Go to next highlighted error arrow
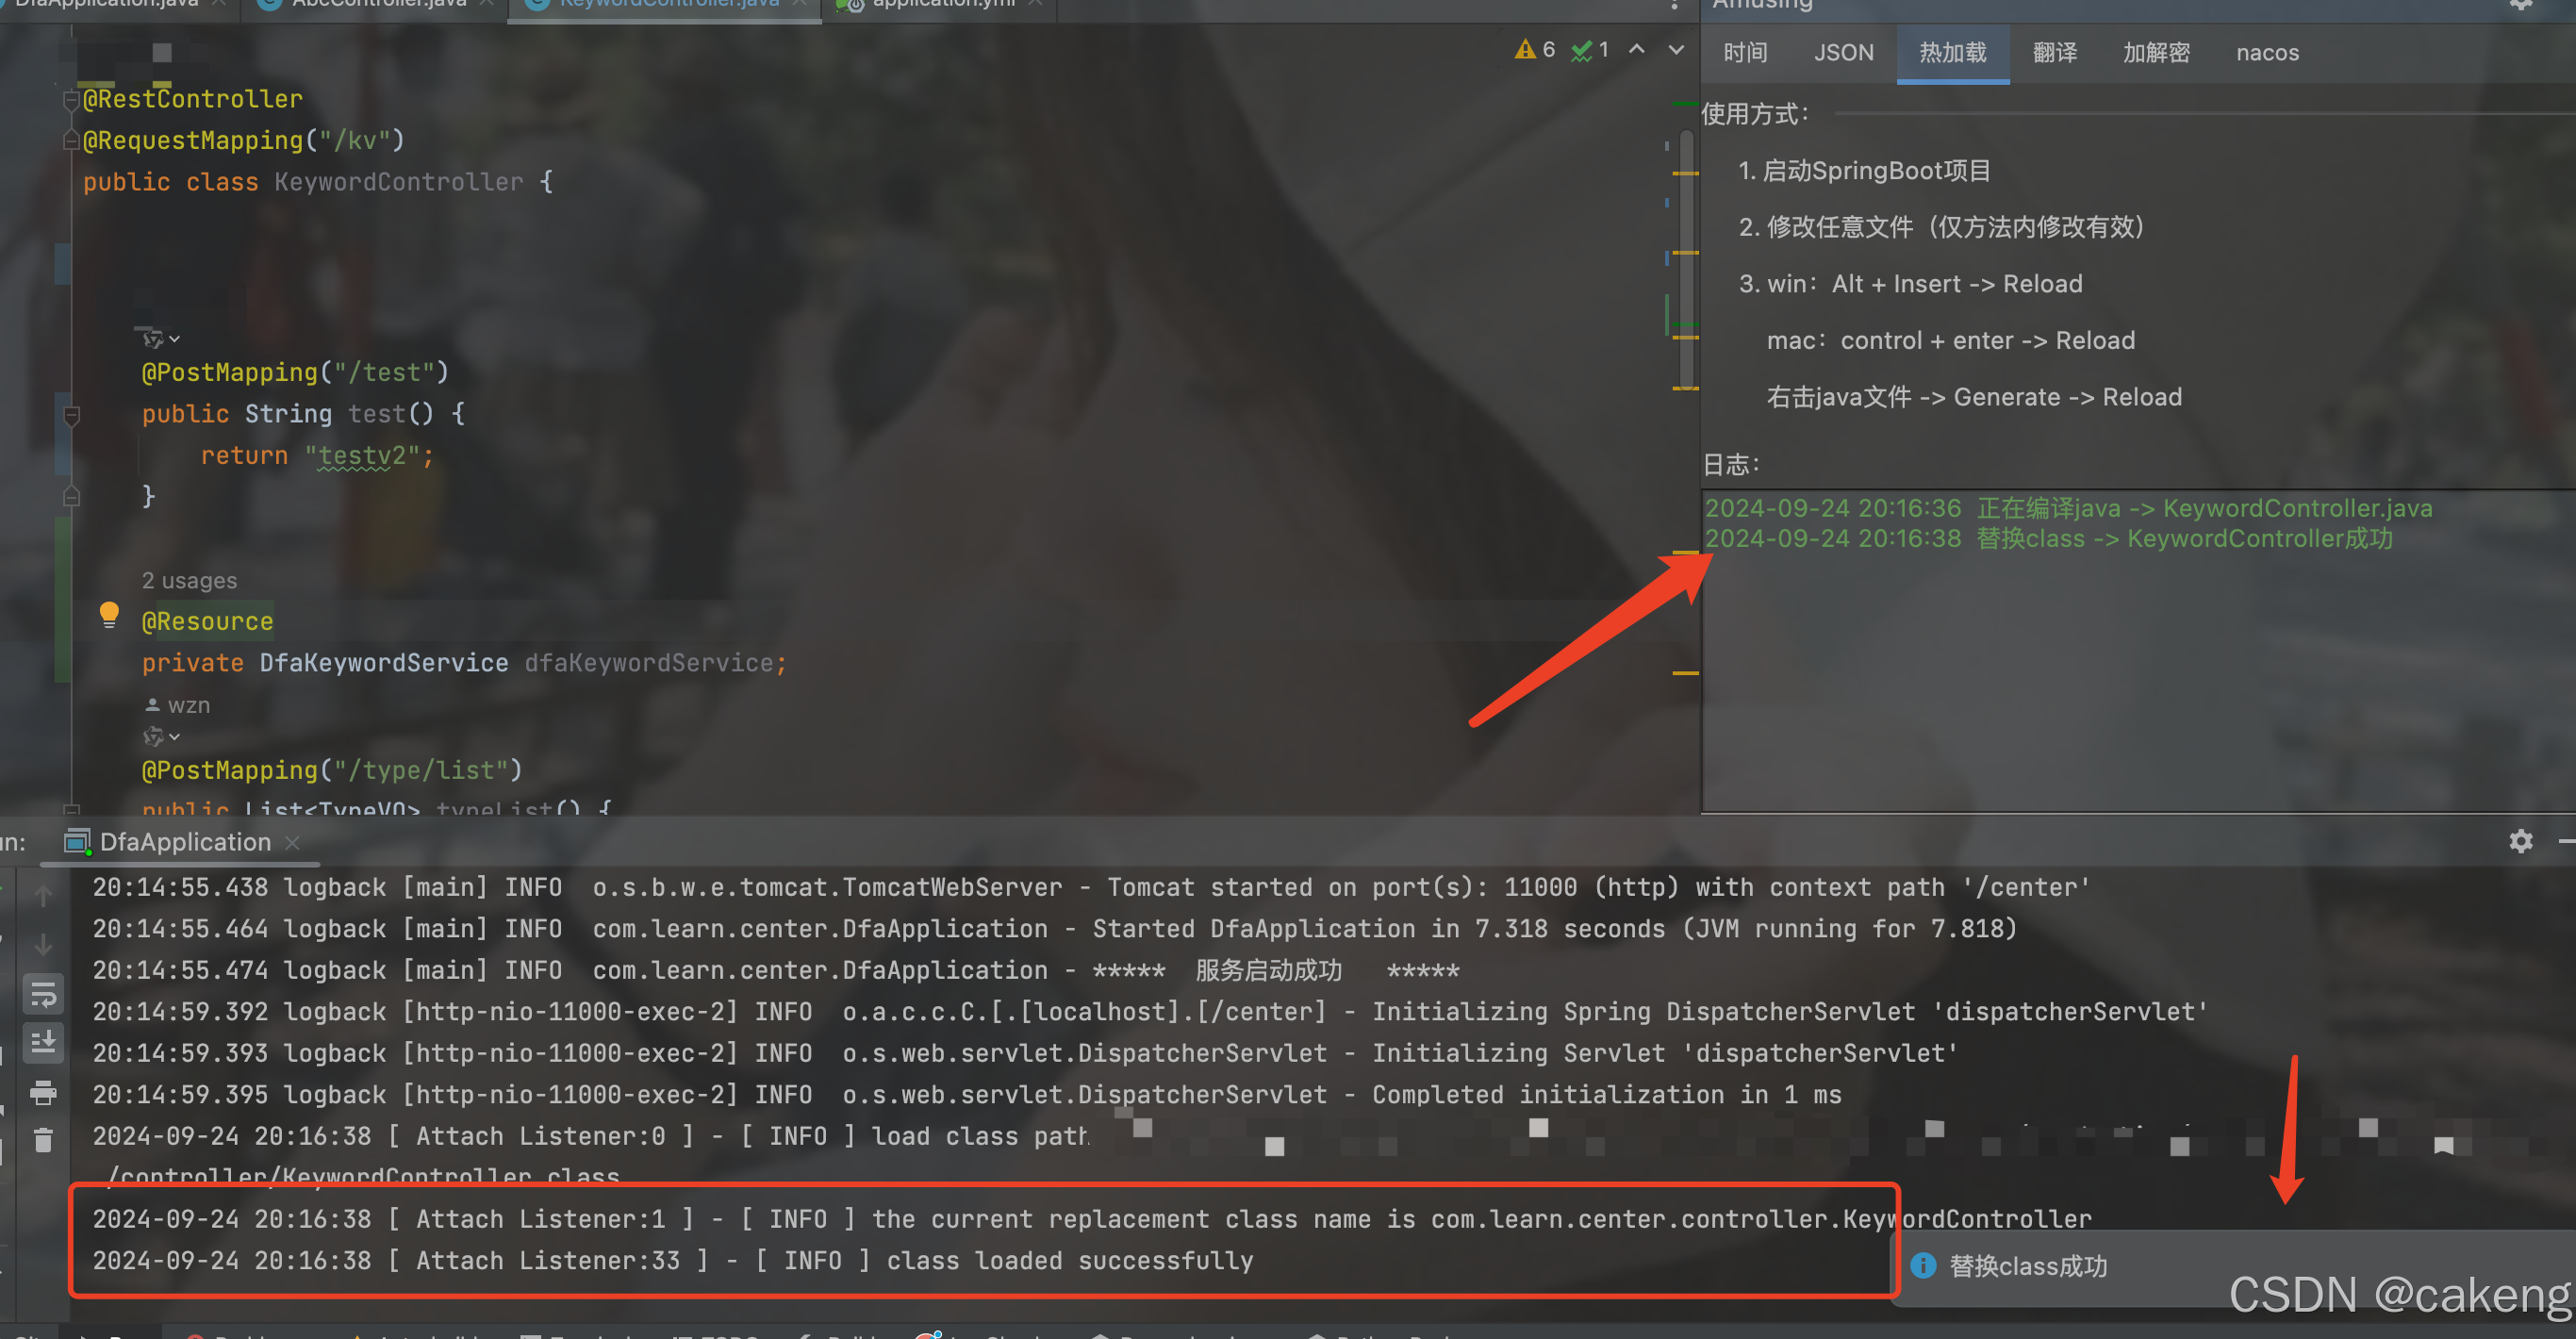The height and width of the screenshot is (1339, 2576). pyautogui.click(x=1676, y=50)
